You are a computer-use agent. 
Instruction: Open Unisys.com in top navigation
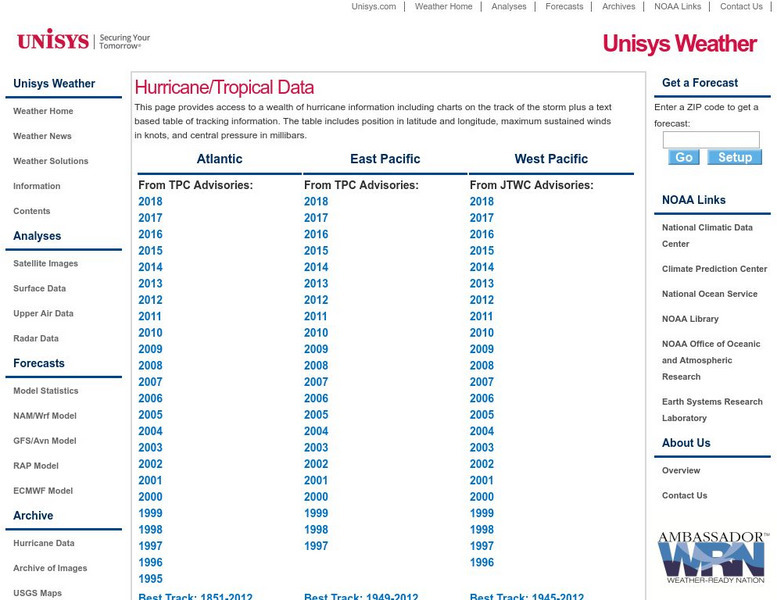tap(374, 6)
